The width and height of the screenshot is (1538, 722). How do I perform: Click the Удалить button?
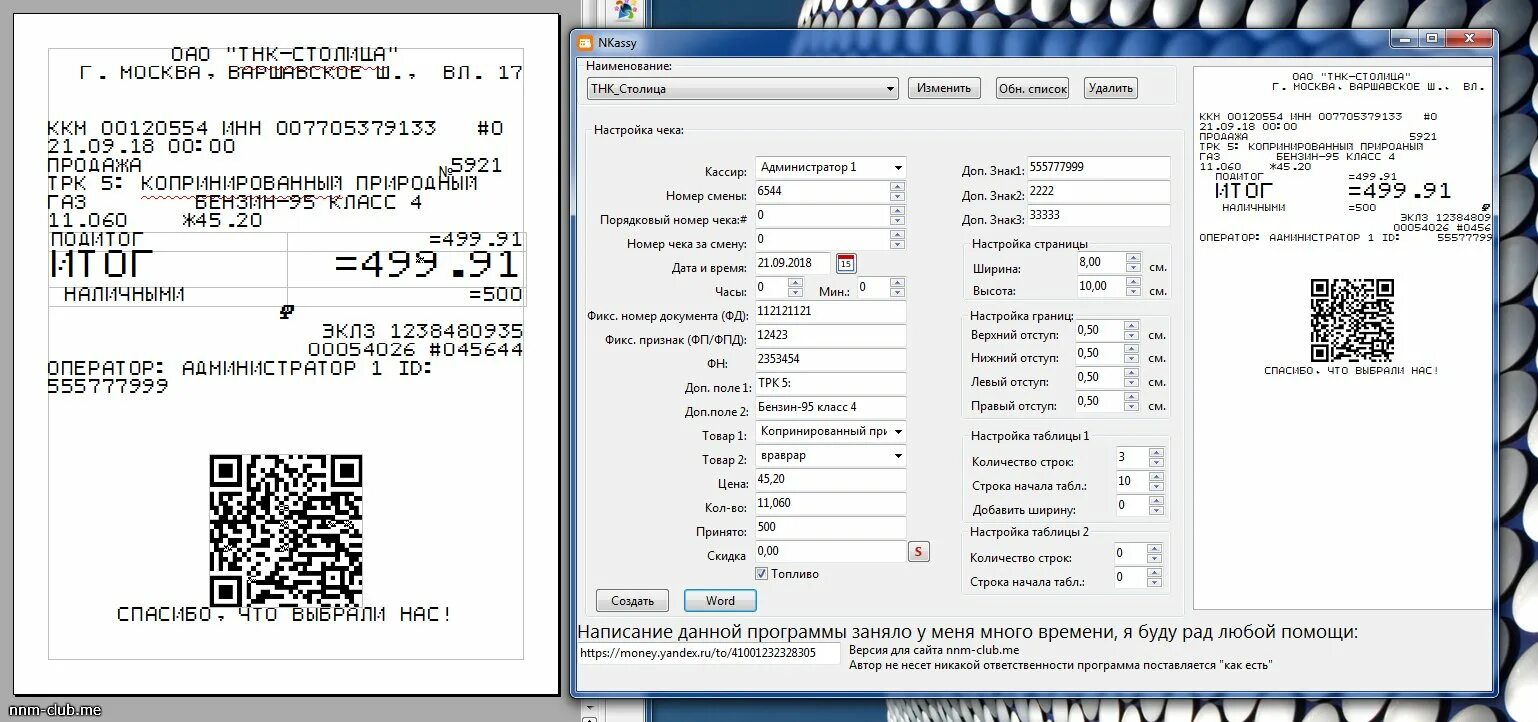pos(1111,88)
